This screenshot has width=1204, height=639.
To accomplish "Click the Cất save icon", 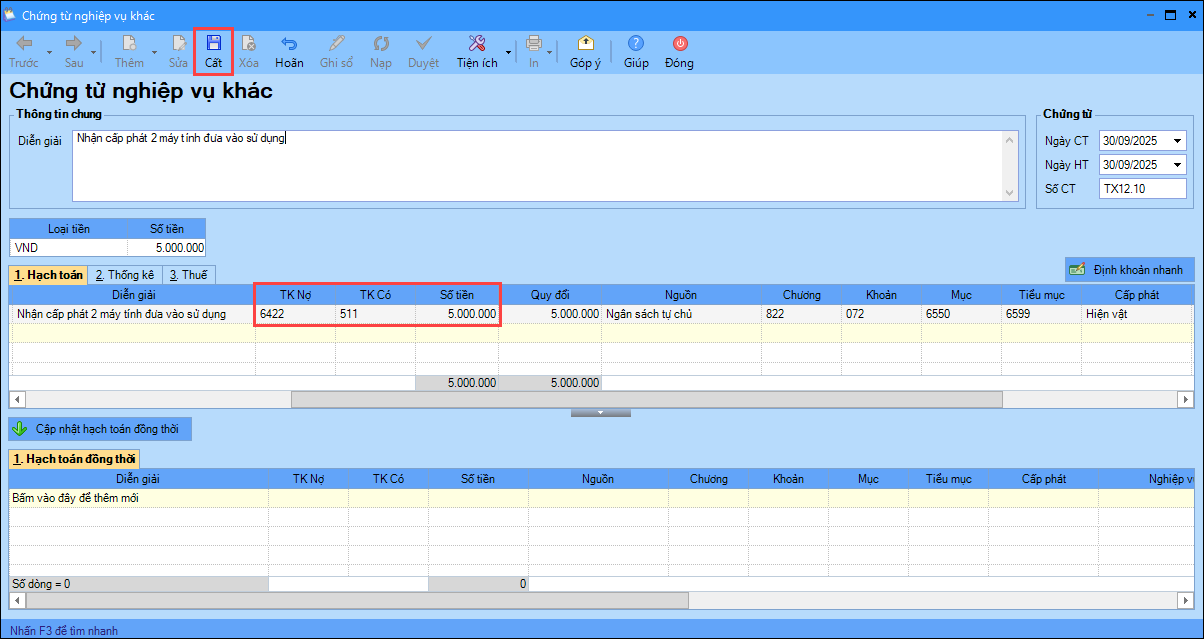I will click(213, 44).
